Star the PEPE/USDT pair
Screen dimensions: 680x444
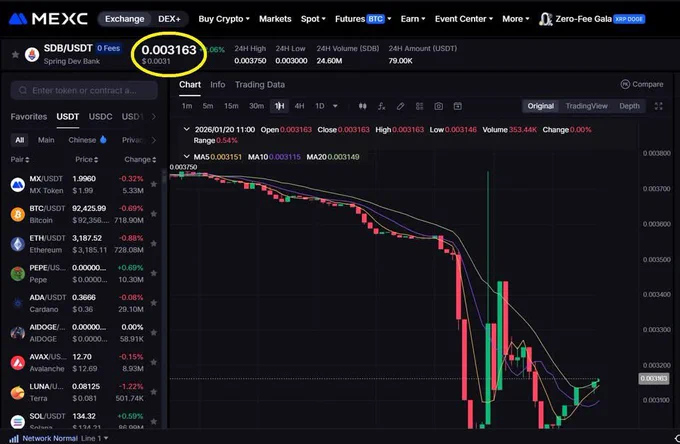(154, 273)
